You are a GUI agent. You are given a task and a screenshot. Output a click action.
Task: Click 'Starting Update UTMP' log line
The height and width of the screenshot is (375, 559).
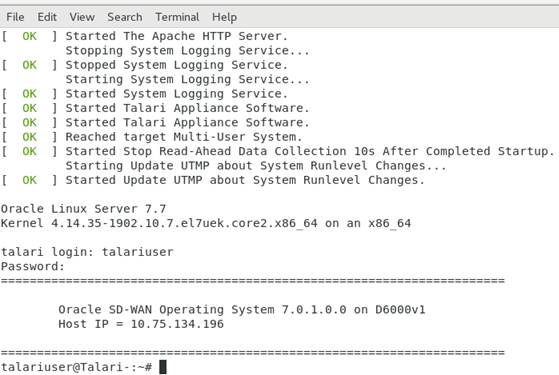256,165
